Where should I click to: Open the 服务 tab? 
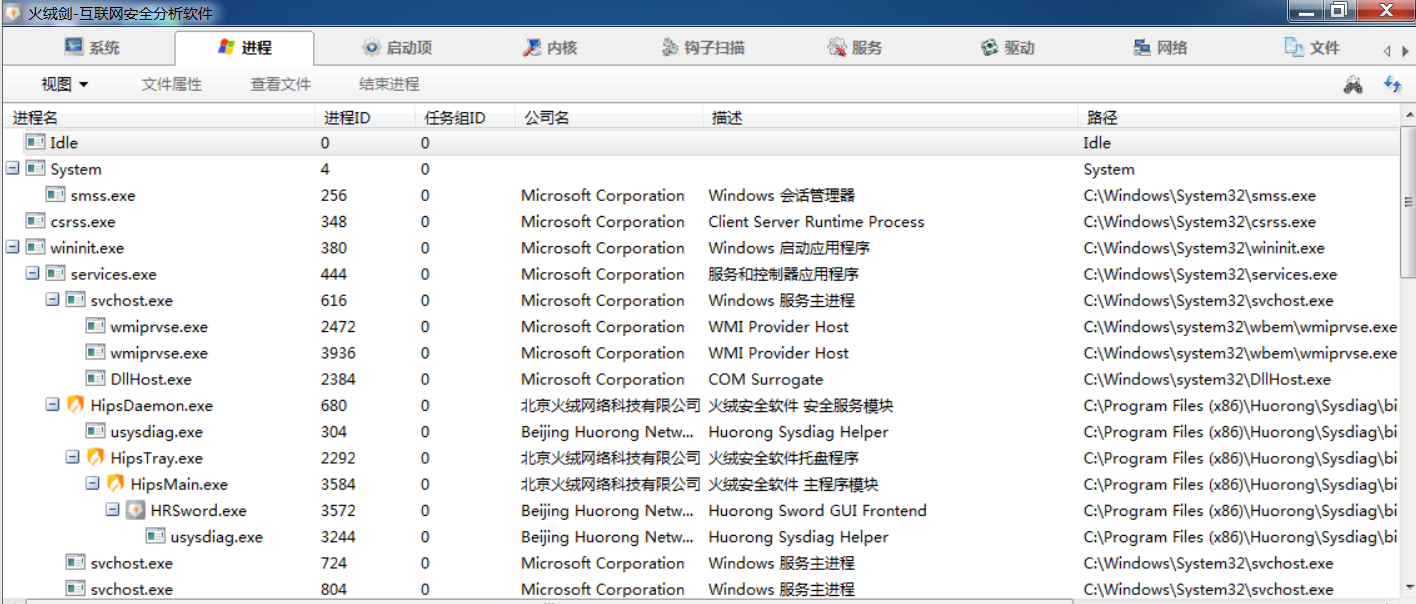(x=855, y=47)
